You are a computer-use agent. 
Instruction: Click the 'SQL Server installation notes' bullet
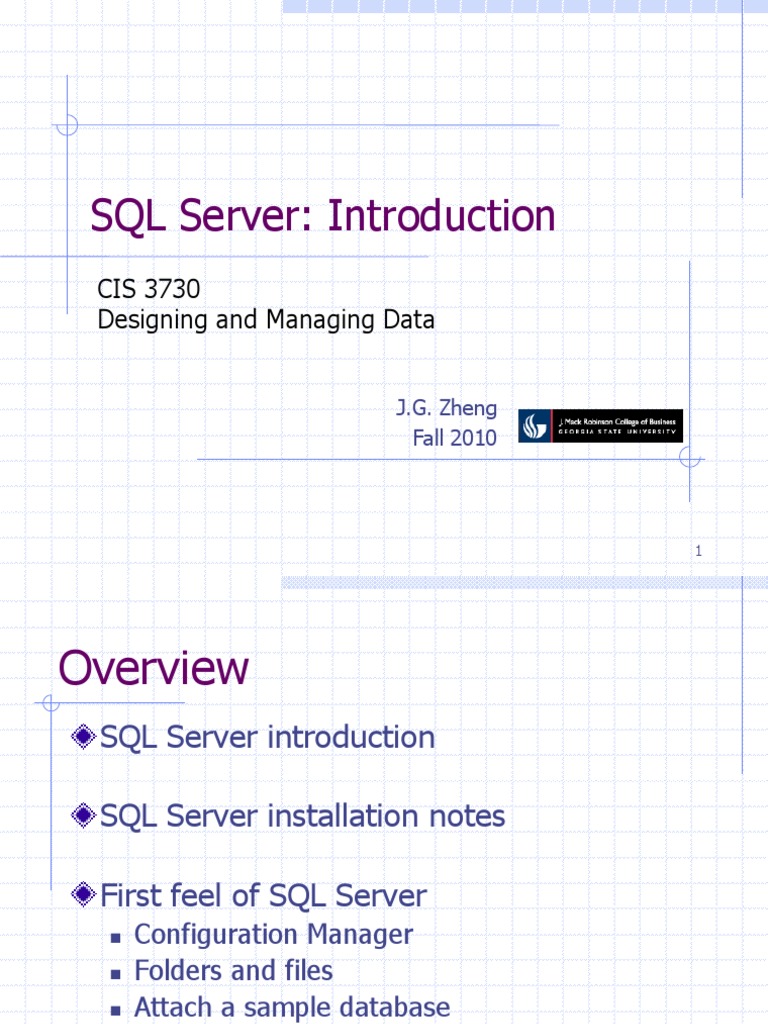coord(302,816)
